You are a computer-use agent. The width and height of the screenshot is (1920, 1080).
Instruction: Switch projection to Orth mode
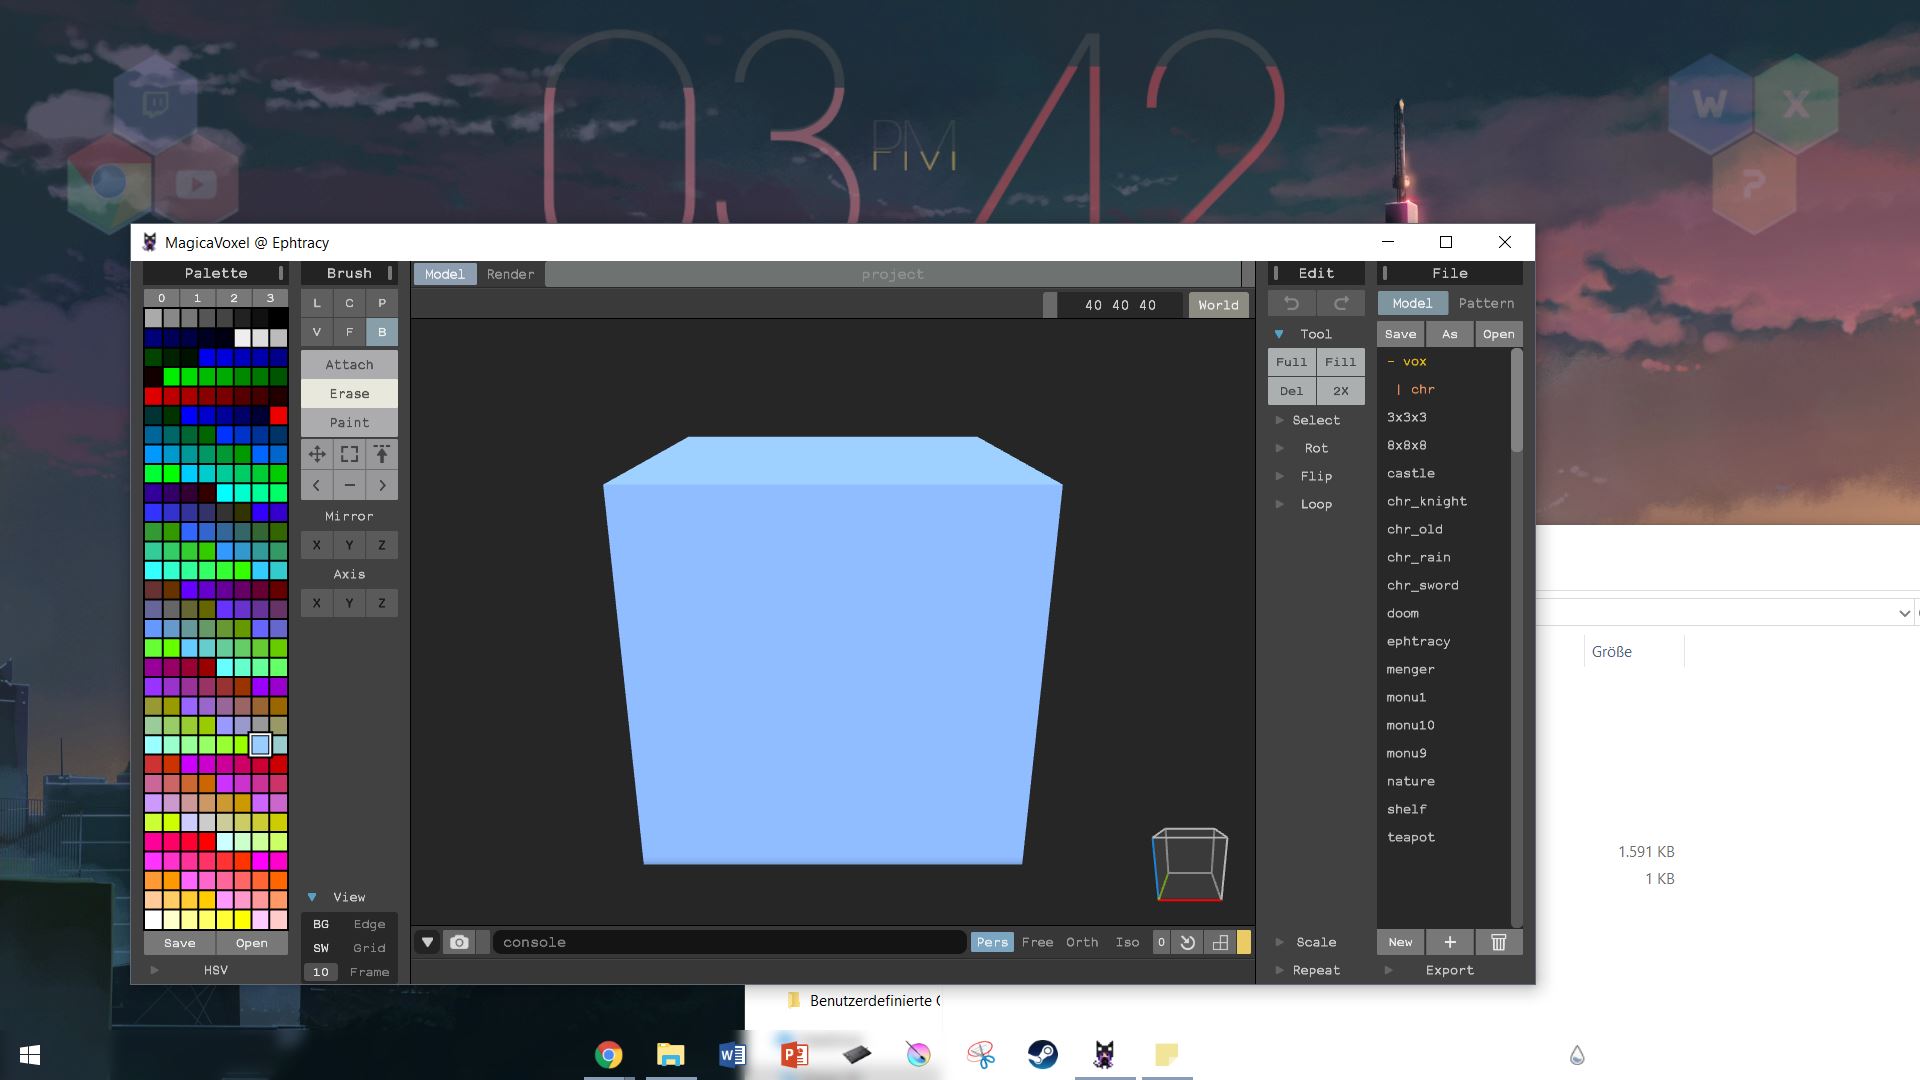[x=1081, y=942]
